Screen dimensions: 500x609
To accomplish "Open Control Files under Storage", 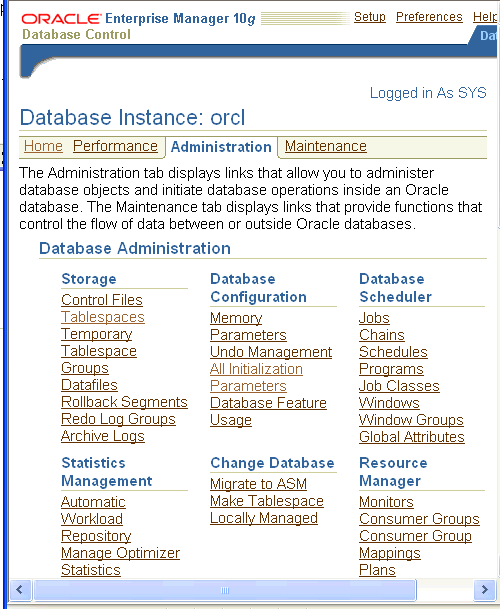I will (x=102, y=300).
